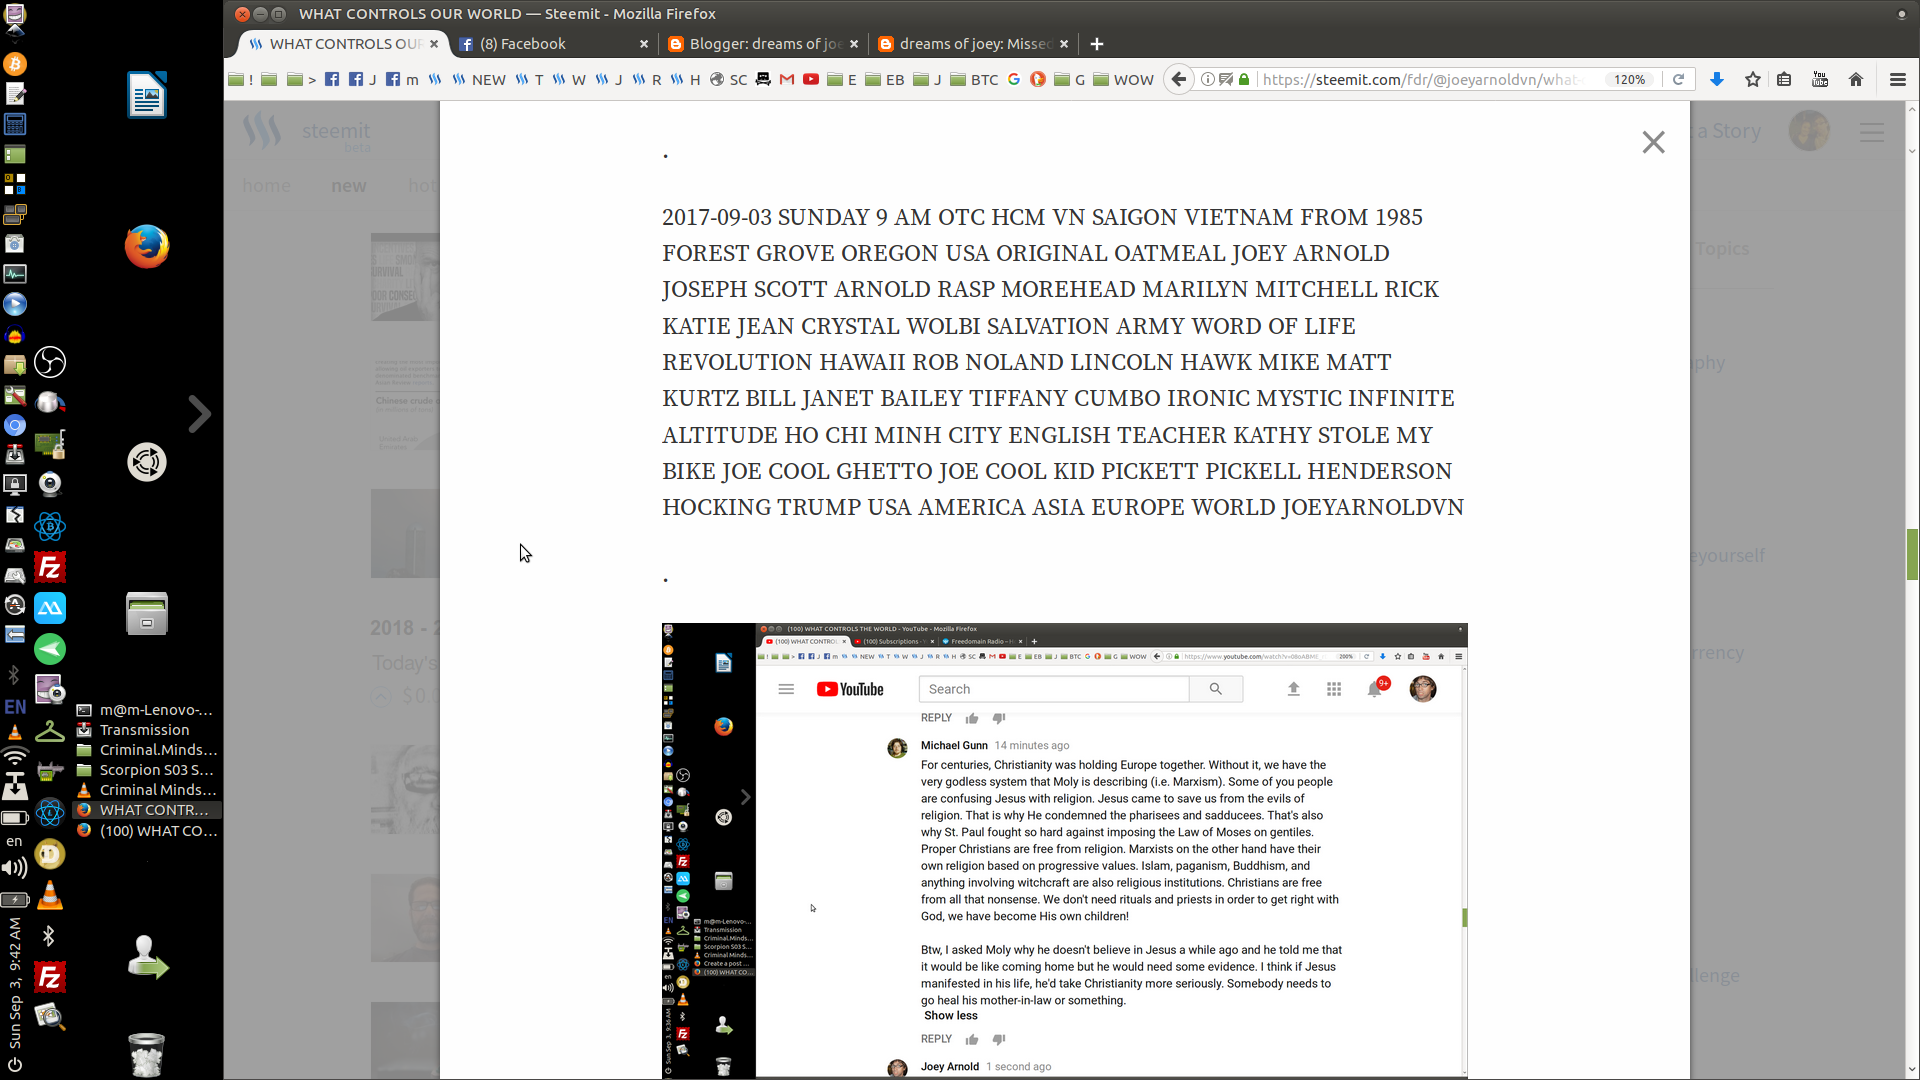Expand the Steemit site menu at top right
This screenshot has width=1920, height=1080.
click(1871, 132)
